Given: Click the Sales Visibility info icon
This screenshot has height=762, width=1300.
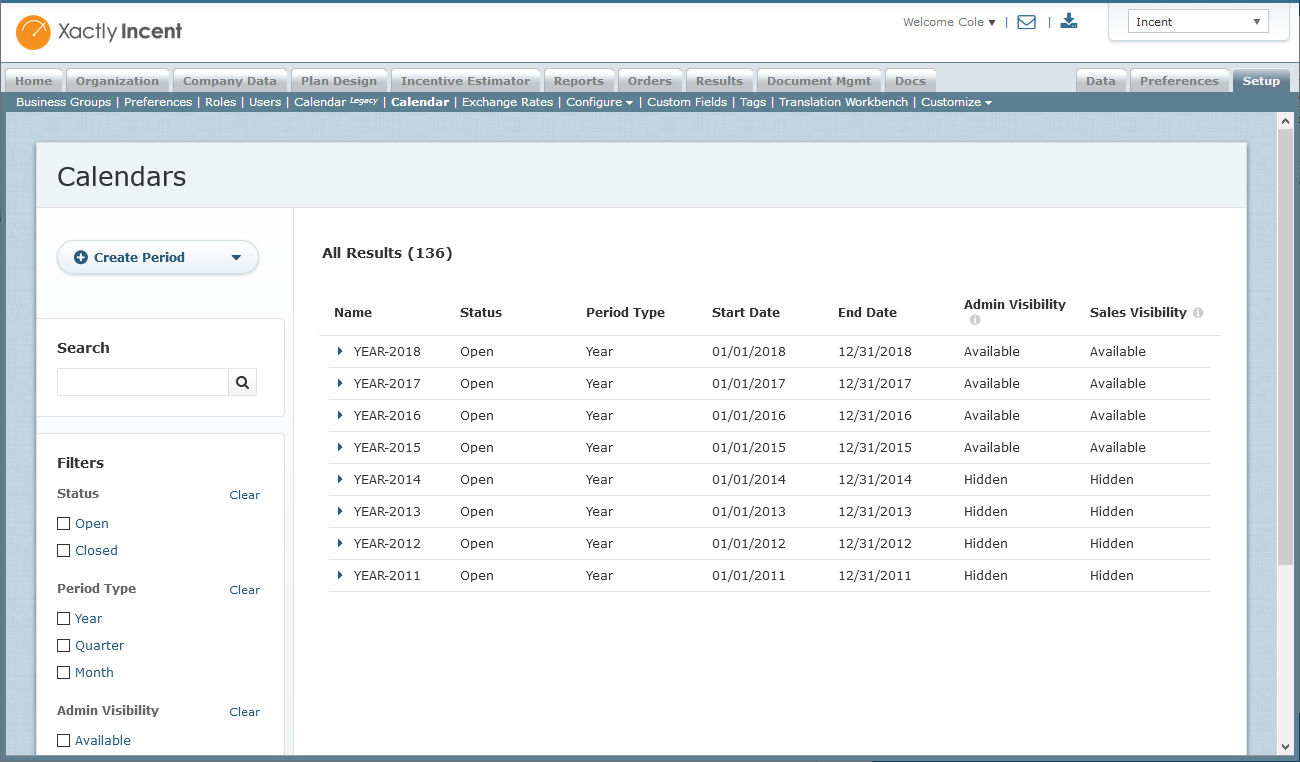Looking at the screenshot, I should (1198, 313).
